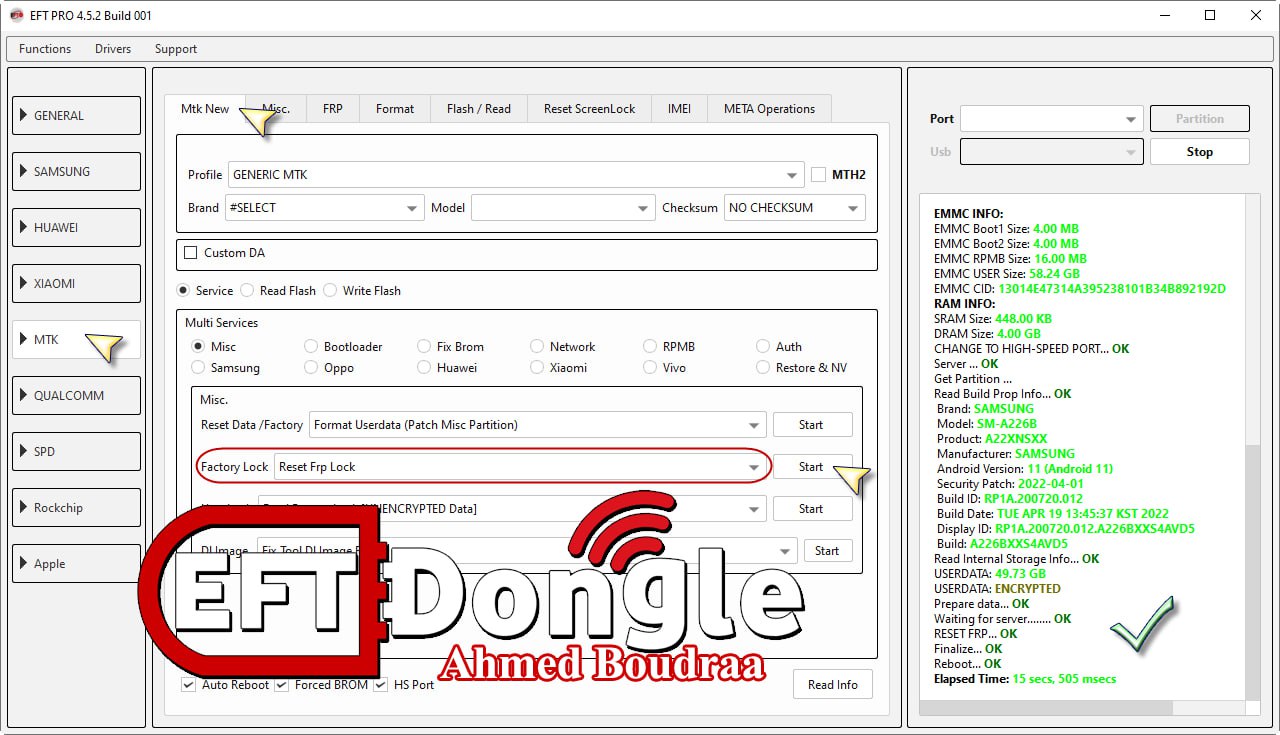Switch to the Format tab

point(395,109)
